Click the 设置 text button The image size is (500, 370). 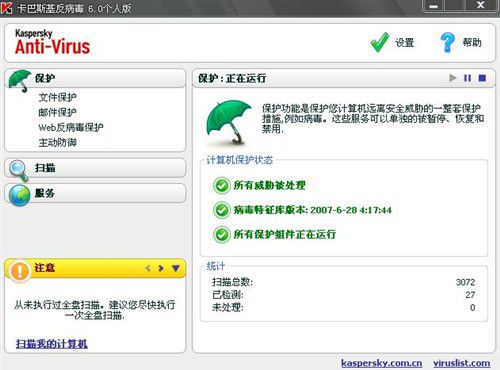[404, 43]
